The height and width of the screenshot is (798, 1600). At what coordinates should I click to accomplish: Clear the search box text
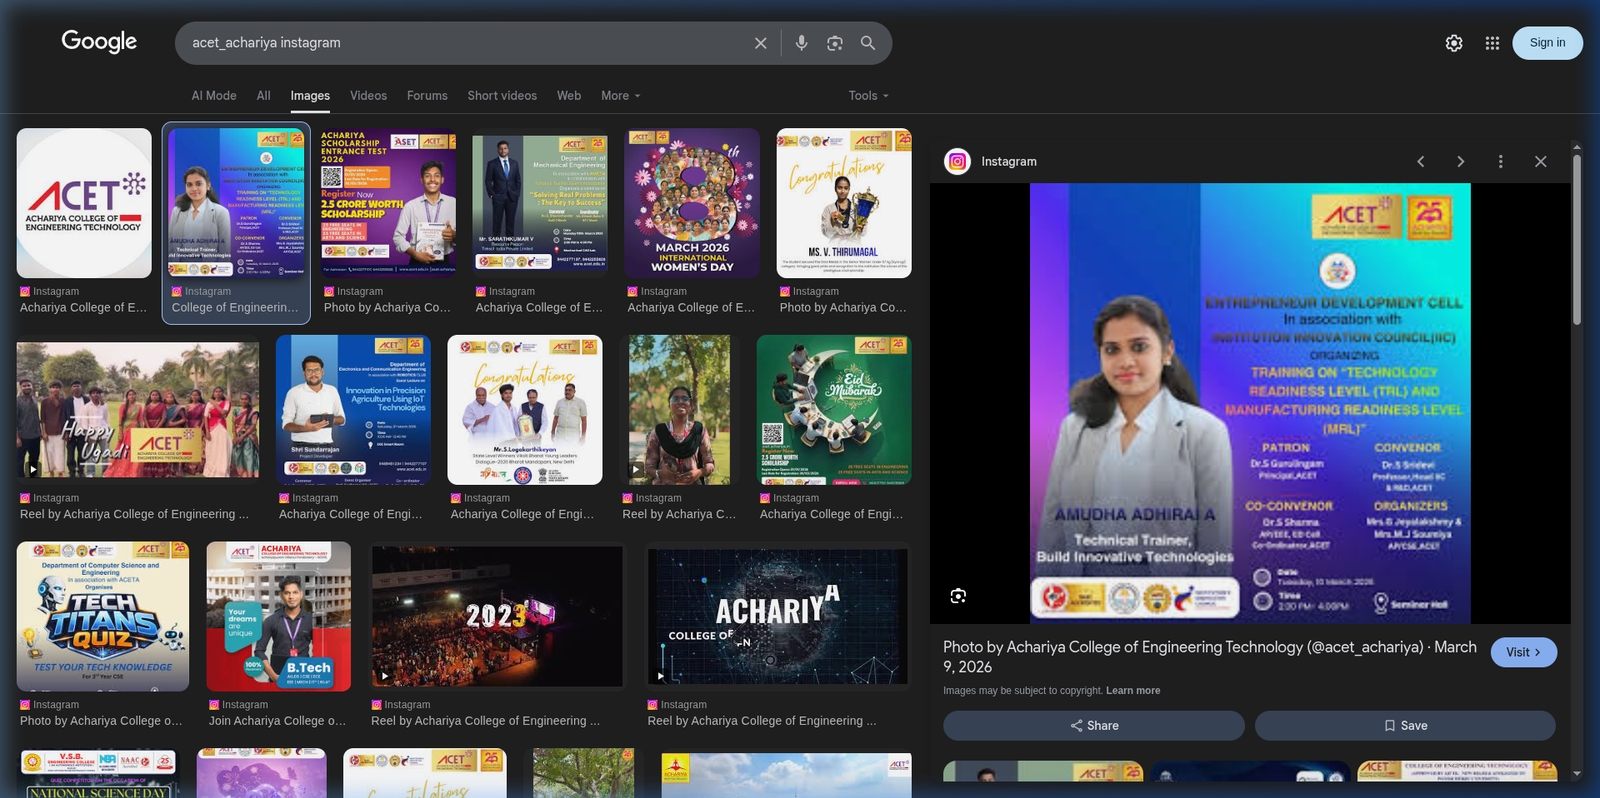[761, 43]
